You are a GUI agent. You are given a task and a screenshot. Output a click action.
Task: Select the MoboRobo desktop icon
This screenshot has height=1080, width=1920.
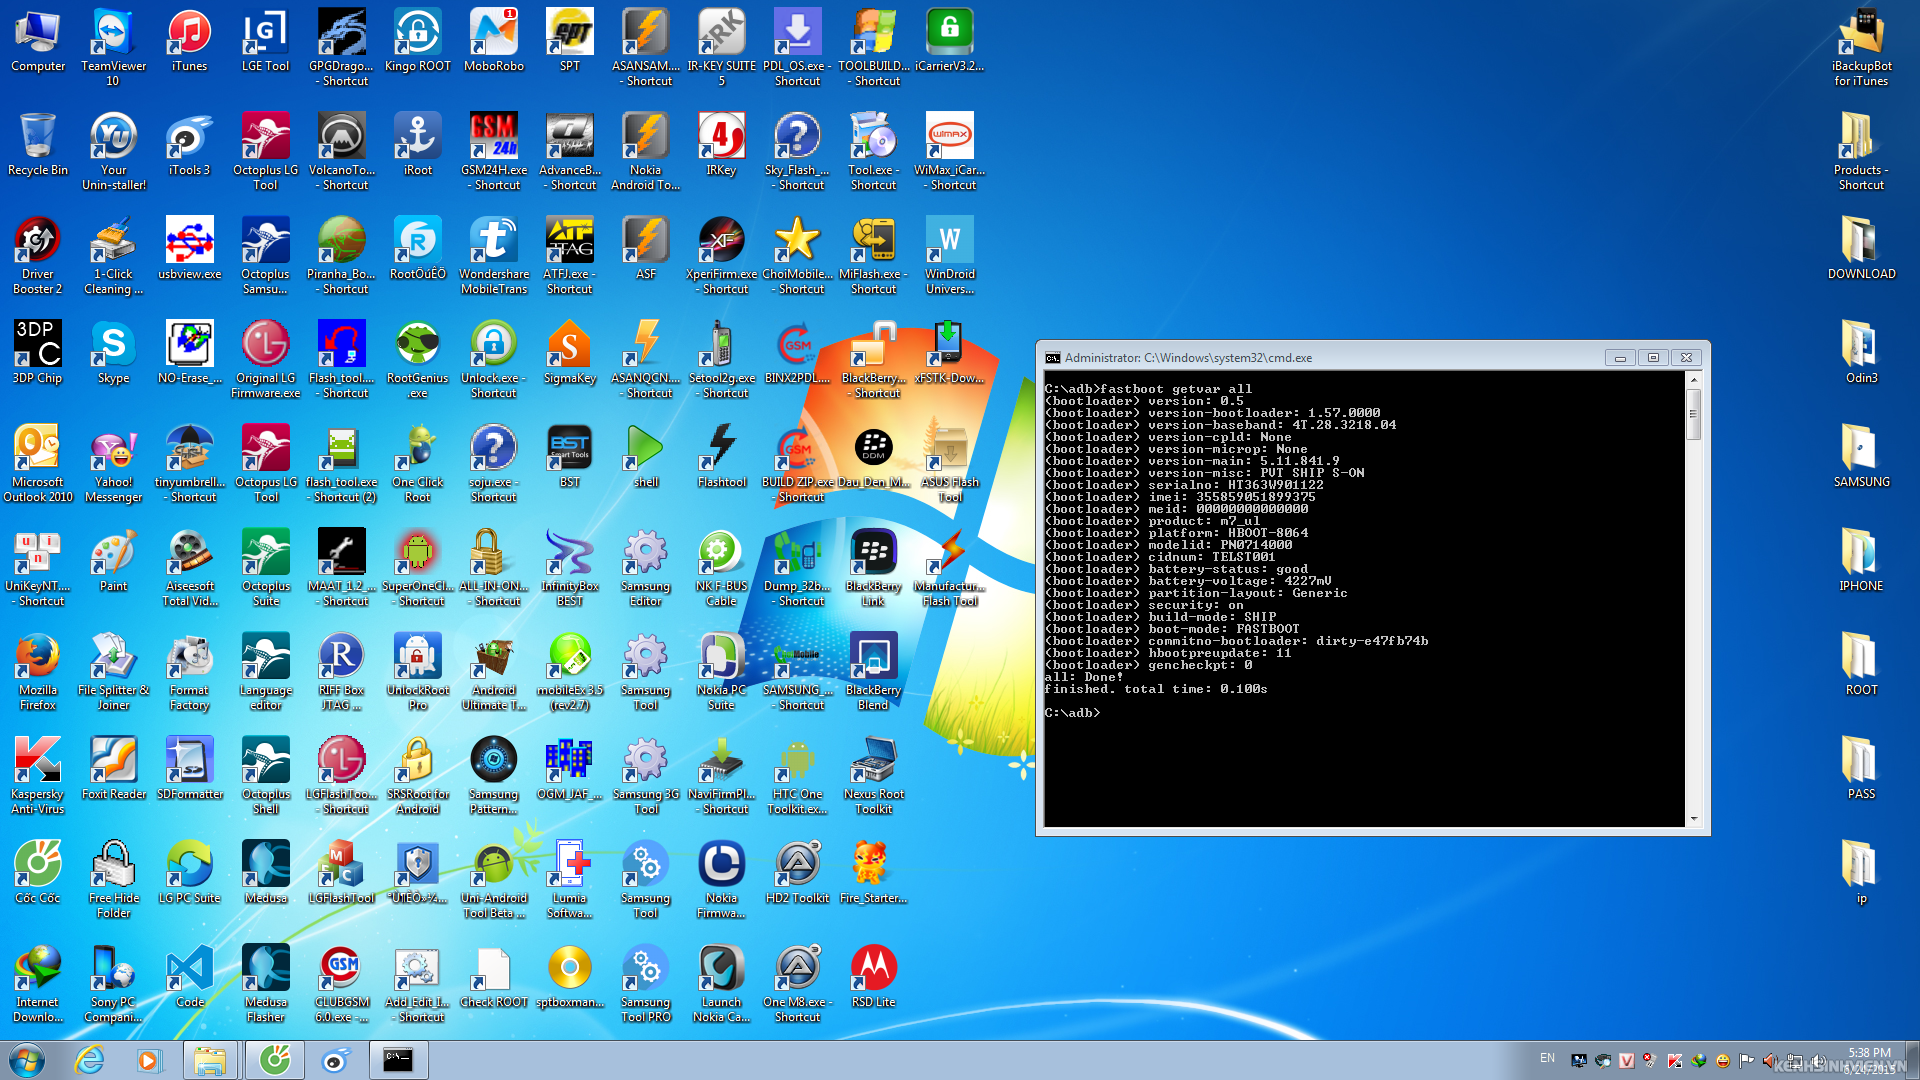[494, 40]
